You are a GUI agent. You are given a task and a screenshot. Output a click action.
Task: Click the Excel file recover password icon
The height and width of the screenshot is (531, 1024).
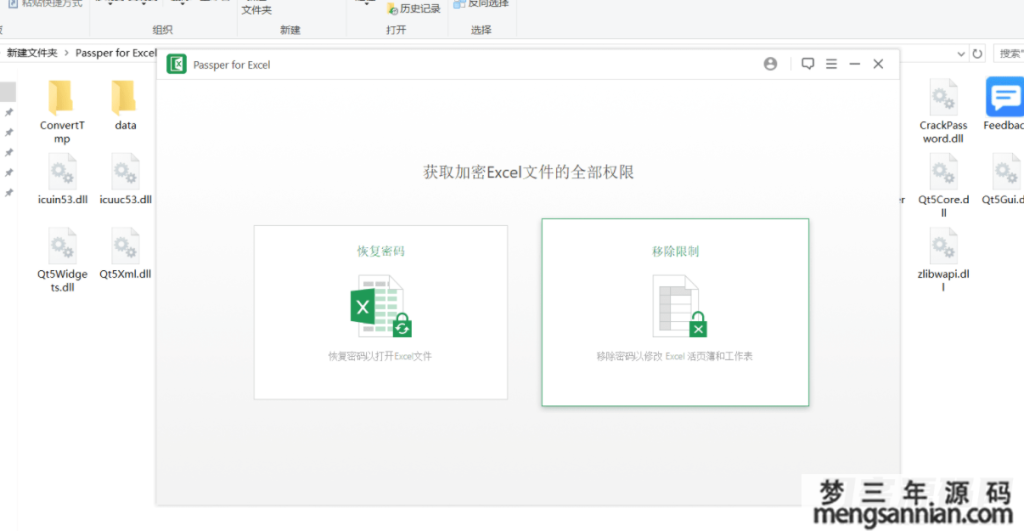pyautogui.click(x=381, y=306)
